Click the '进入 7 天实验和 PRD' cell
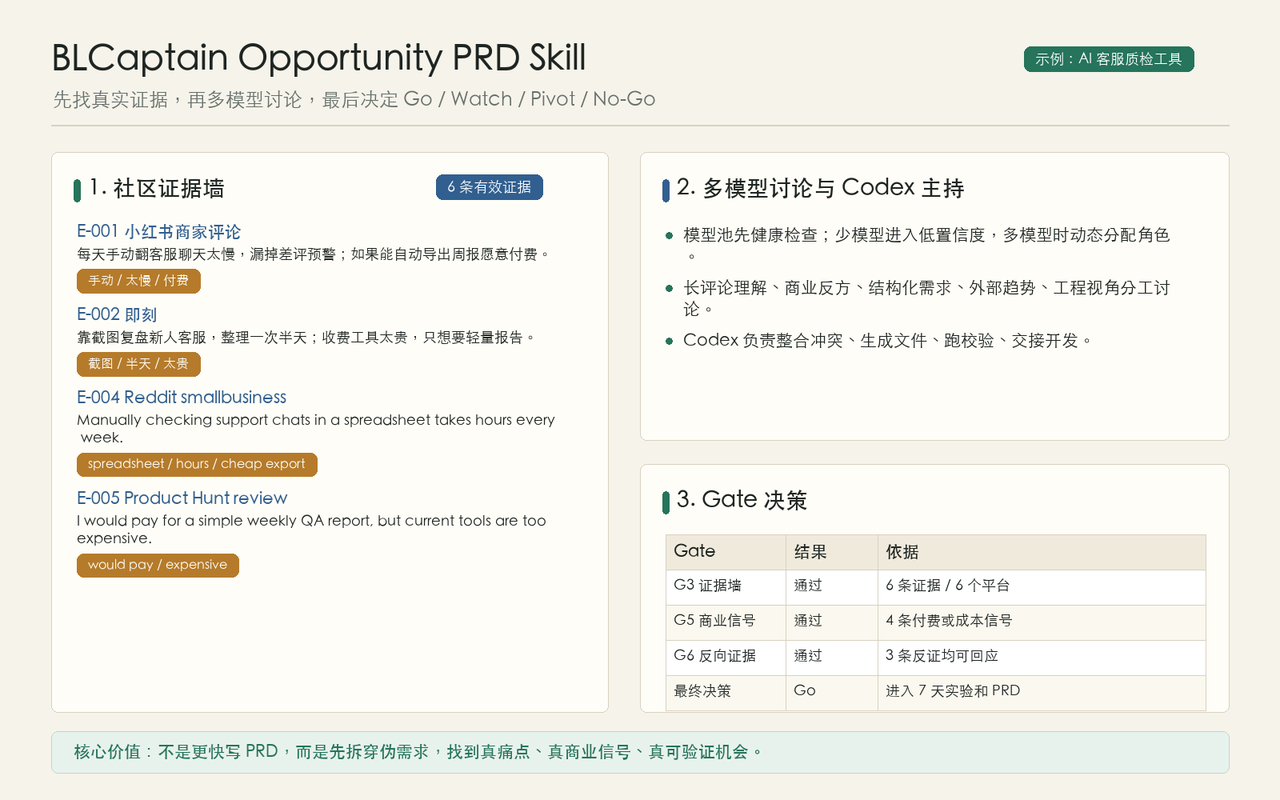 tap(1042, 692)
